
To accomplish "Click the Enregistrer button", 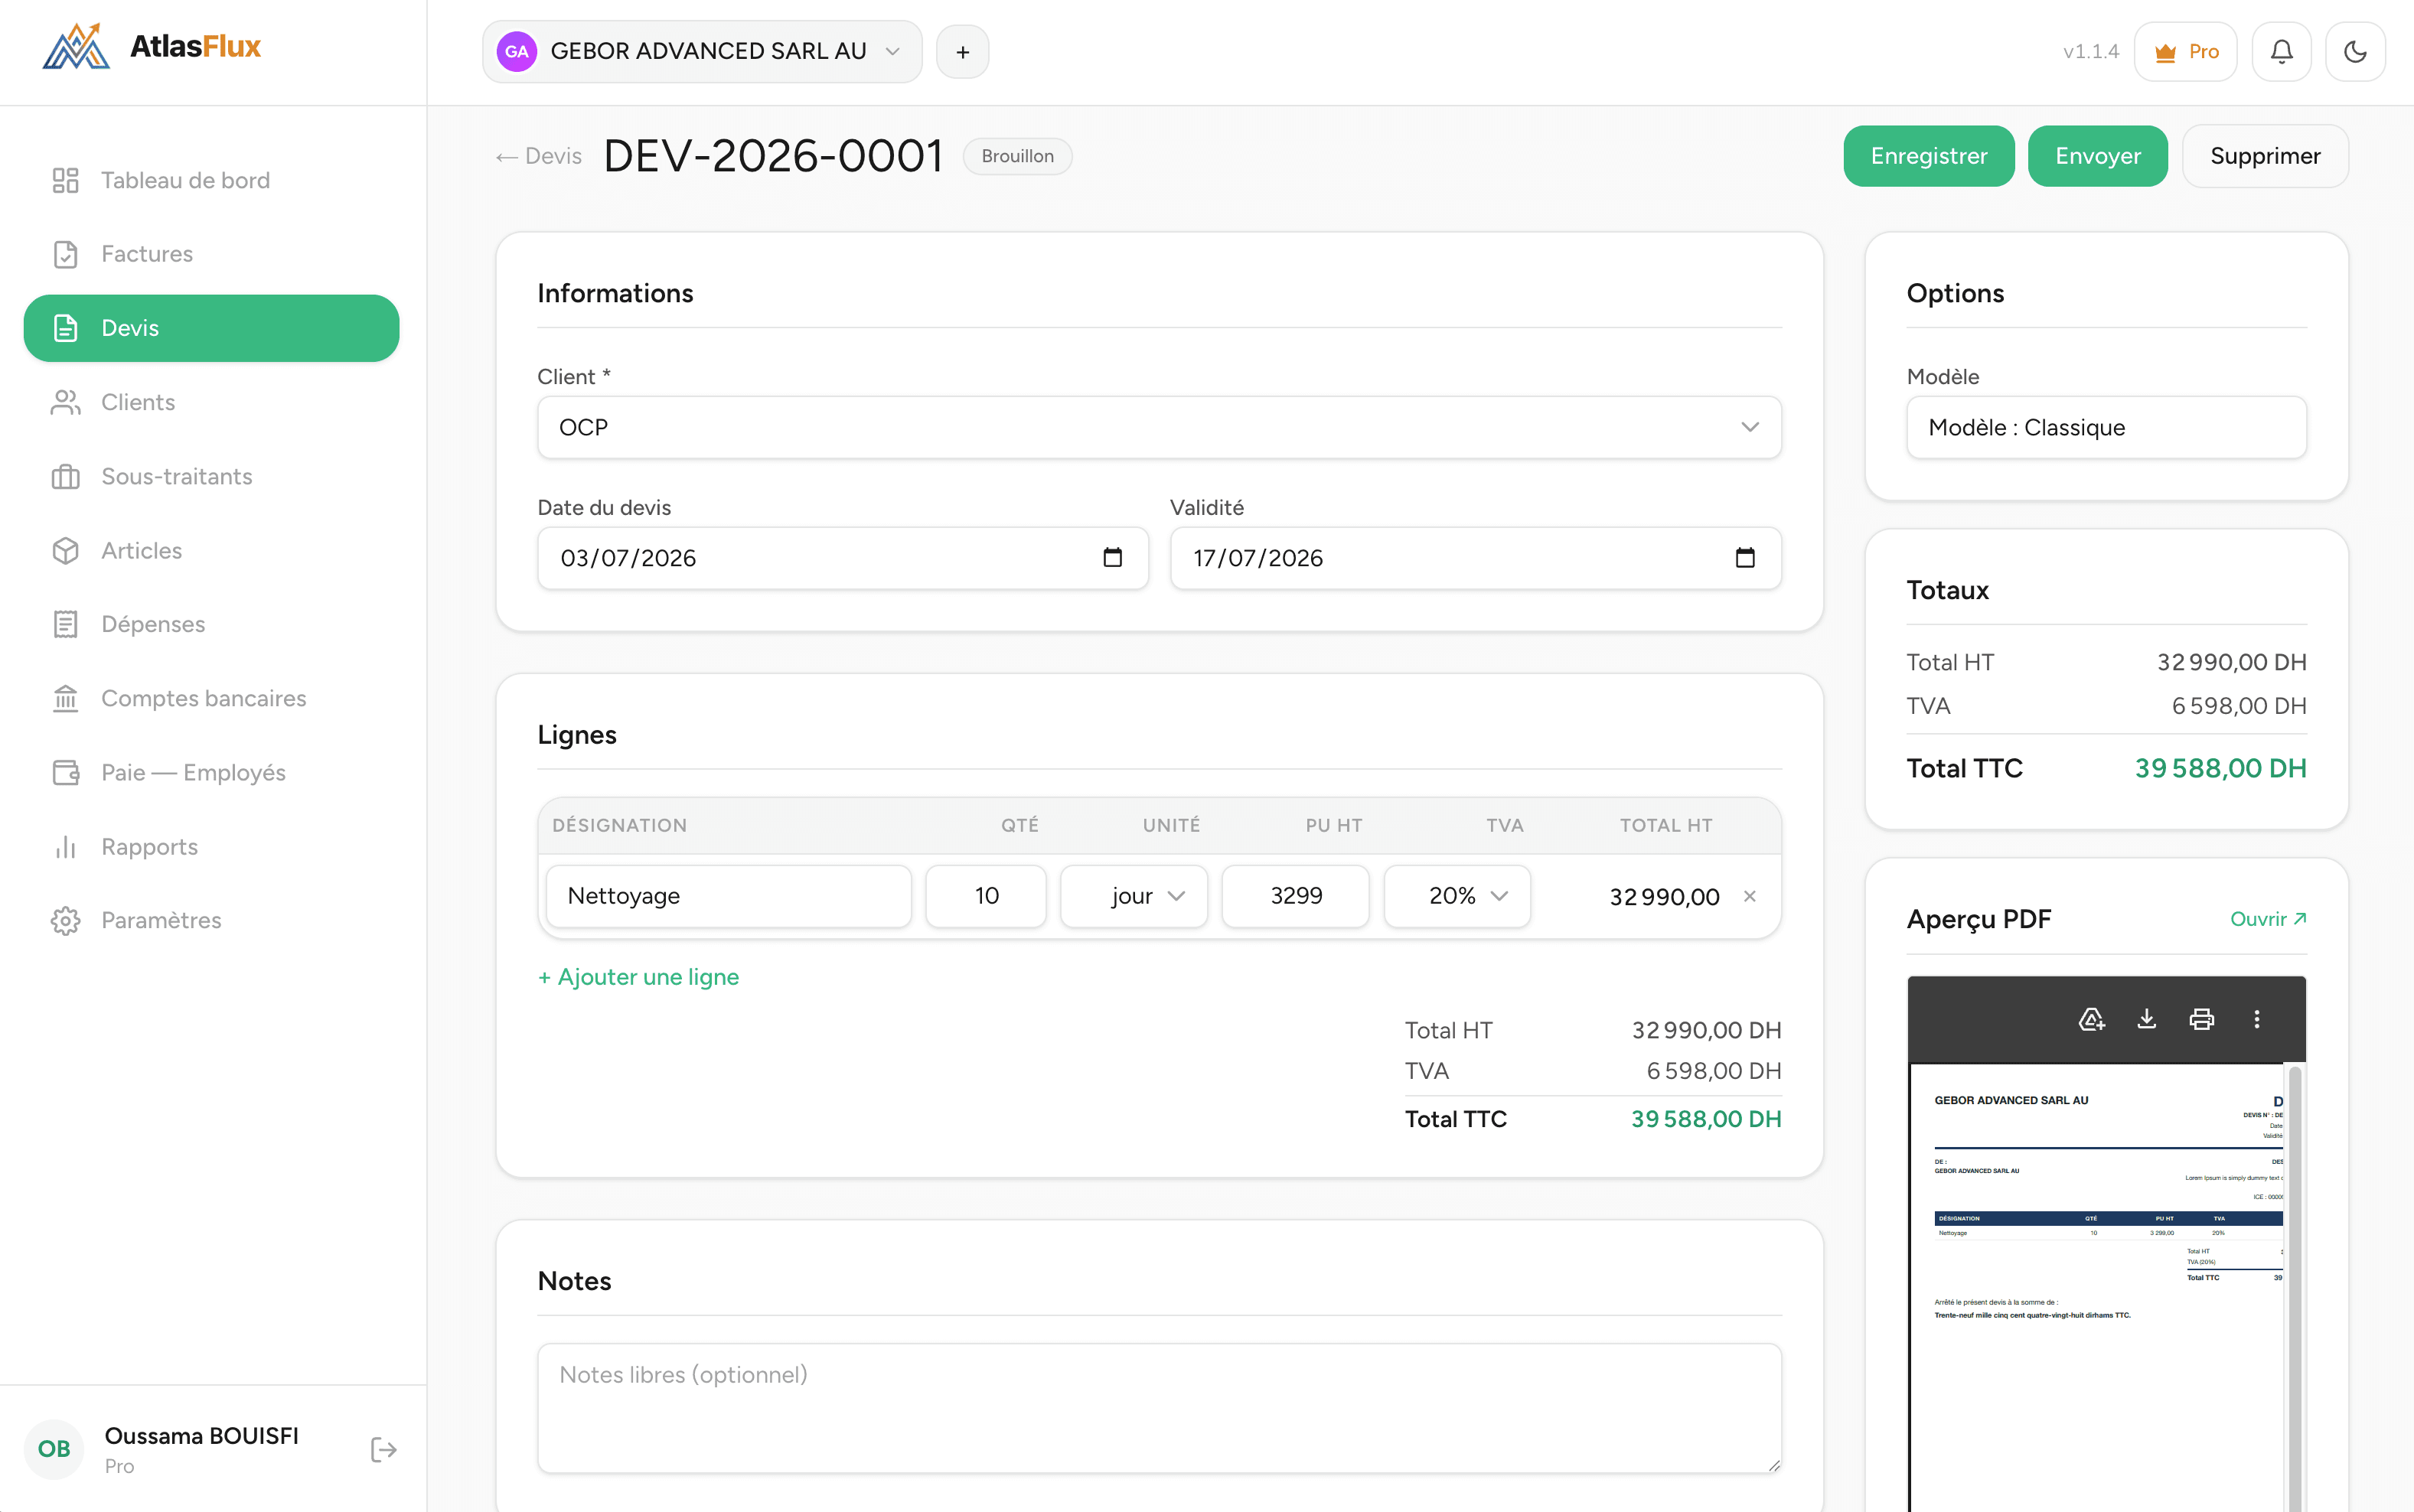I will [x=1929, y=156].
